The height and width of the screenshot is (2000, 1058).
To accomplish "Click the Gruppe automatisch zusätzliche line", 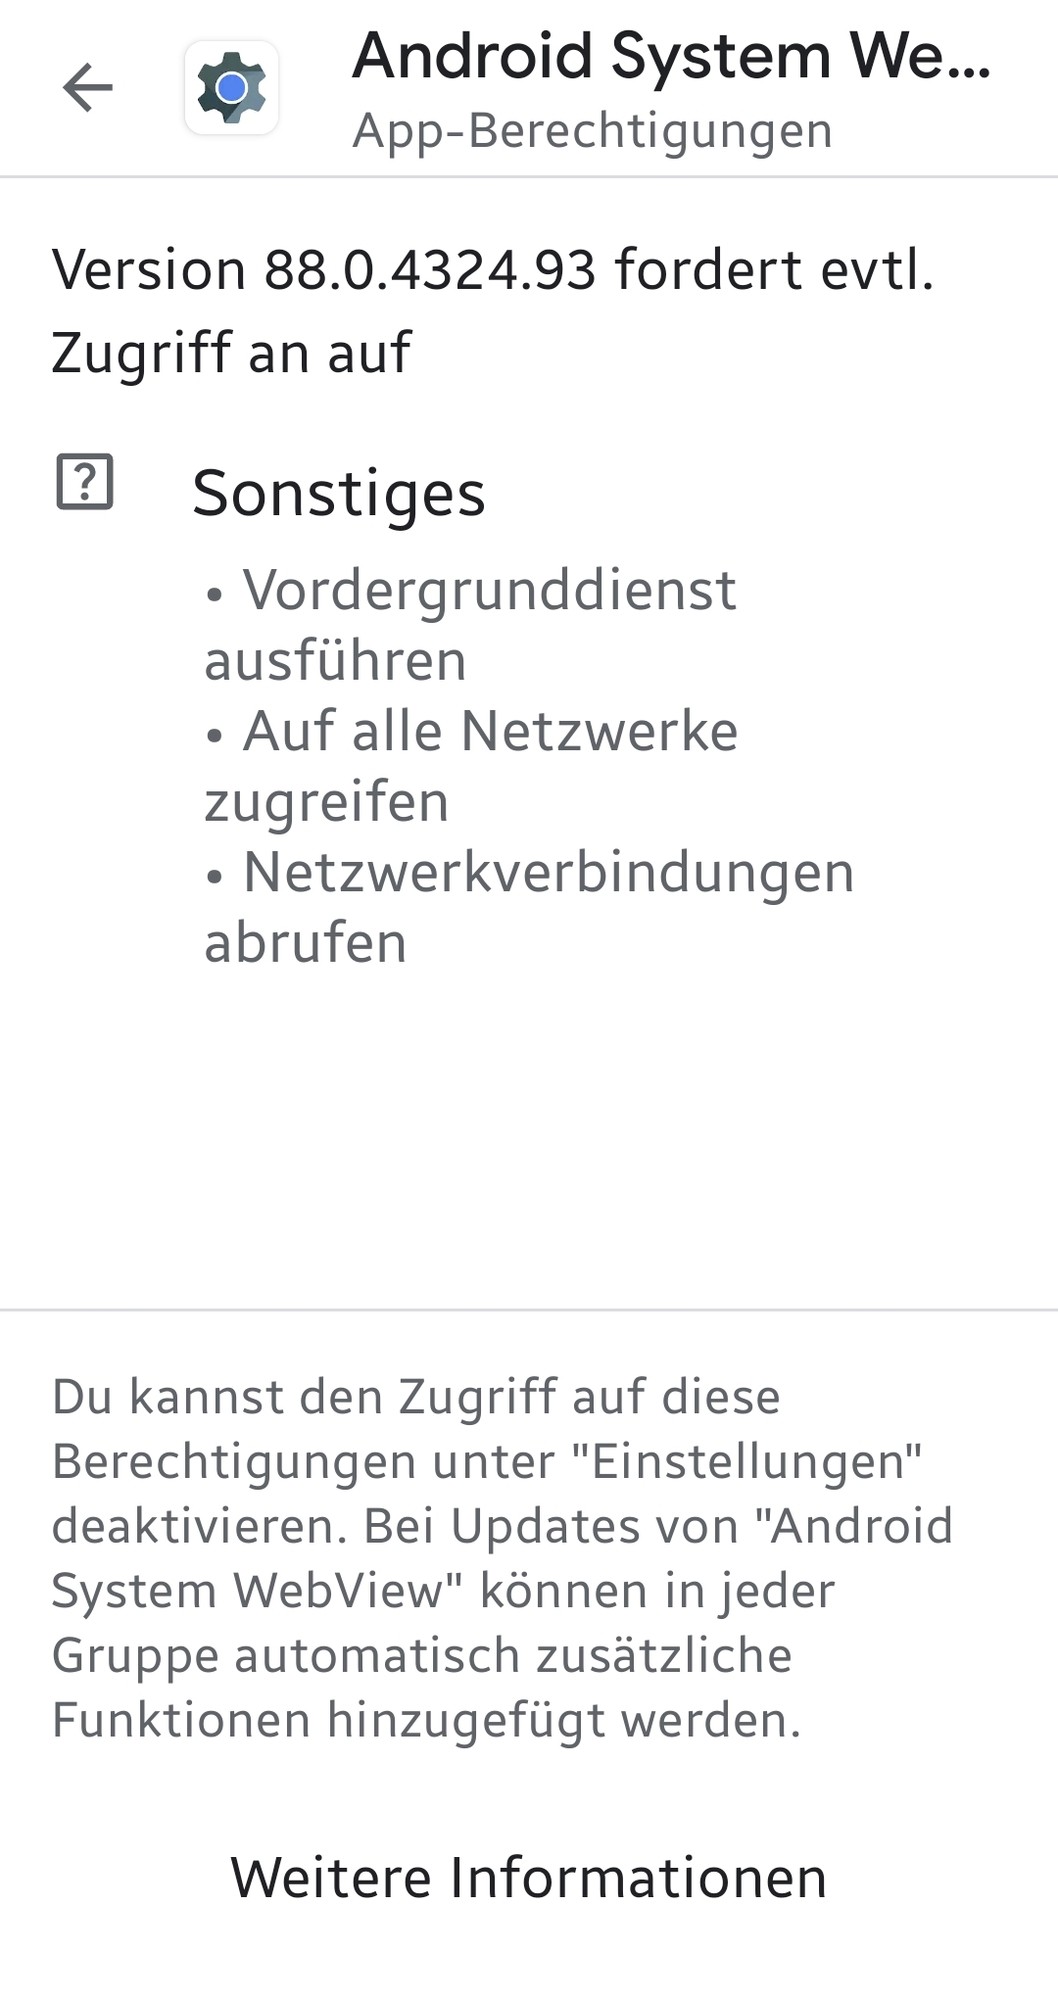I will coord(422,1656).
